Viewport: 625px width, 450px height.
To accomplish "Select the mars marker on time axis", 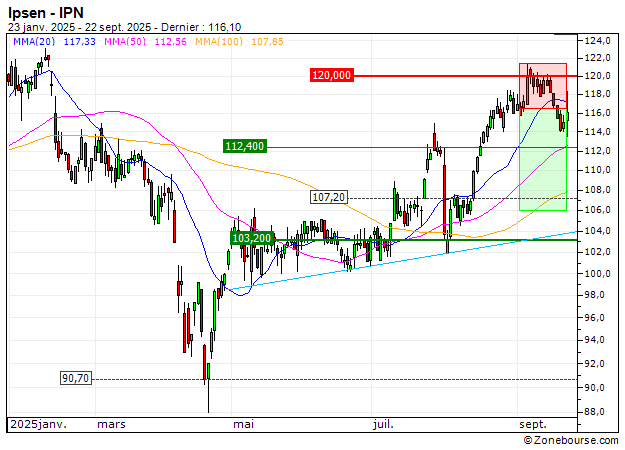I will (111, 424).
